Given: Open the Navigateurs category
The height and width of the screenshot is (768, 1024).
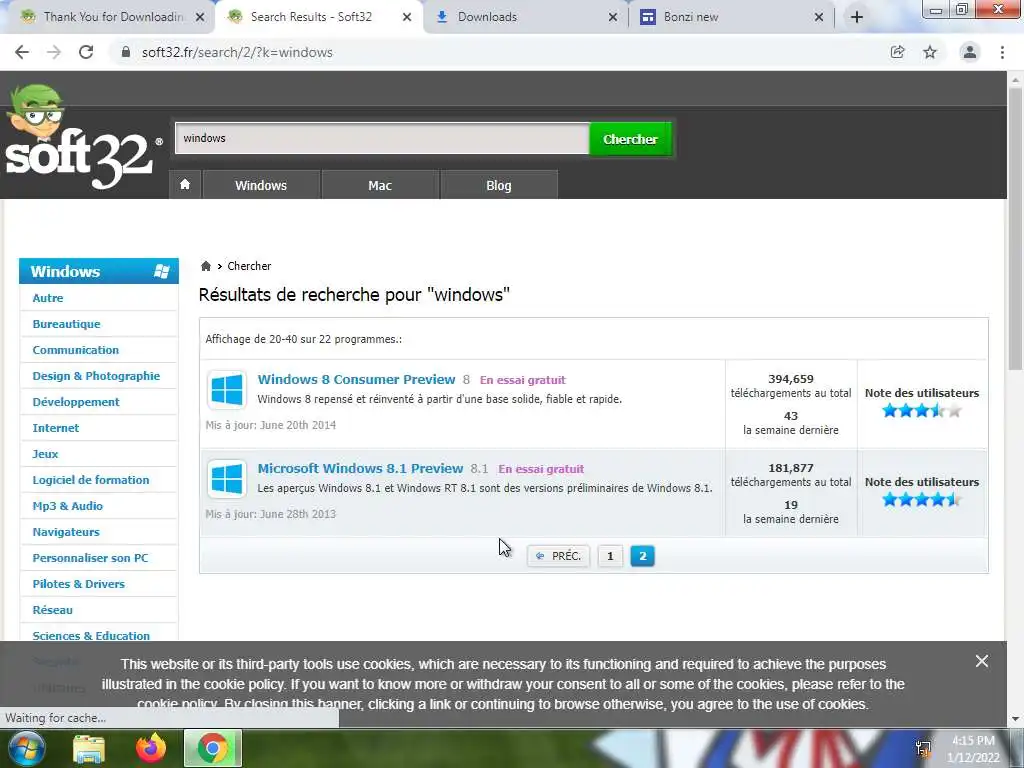Looking at the screenshot, I should [x=66, y=532].
